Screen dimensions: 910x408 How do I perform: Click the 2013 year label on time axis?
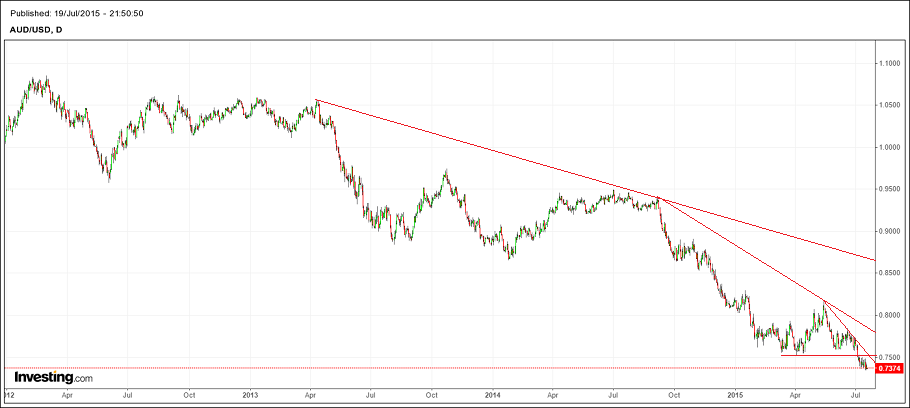(251, 393)
